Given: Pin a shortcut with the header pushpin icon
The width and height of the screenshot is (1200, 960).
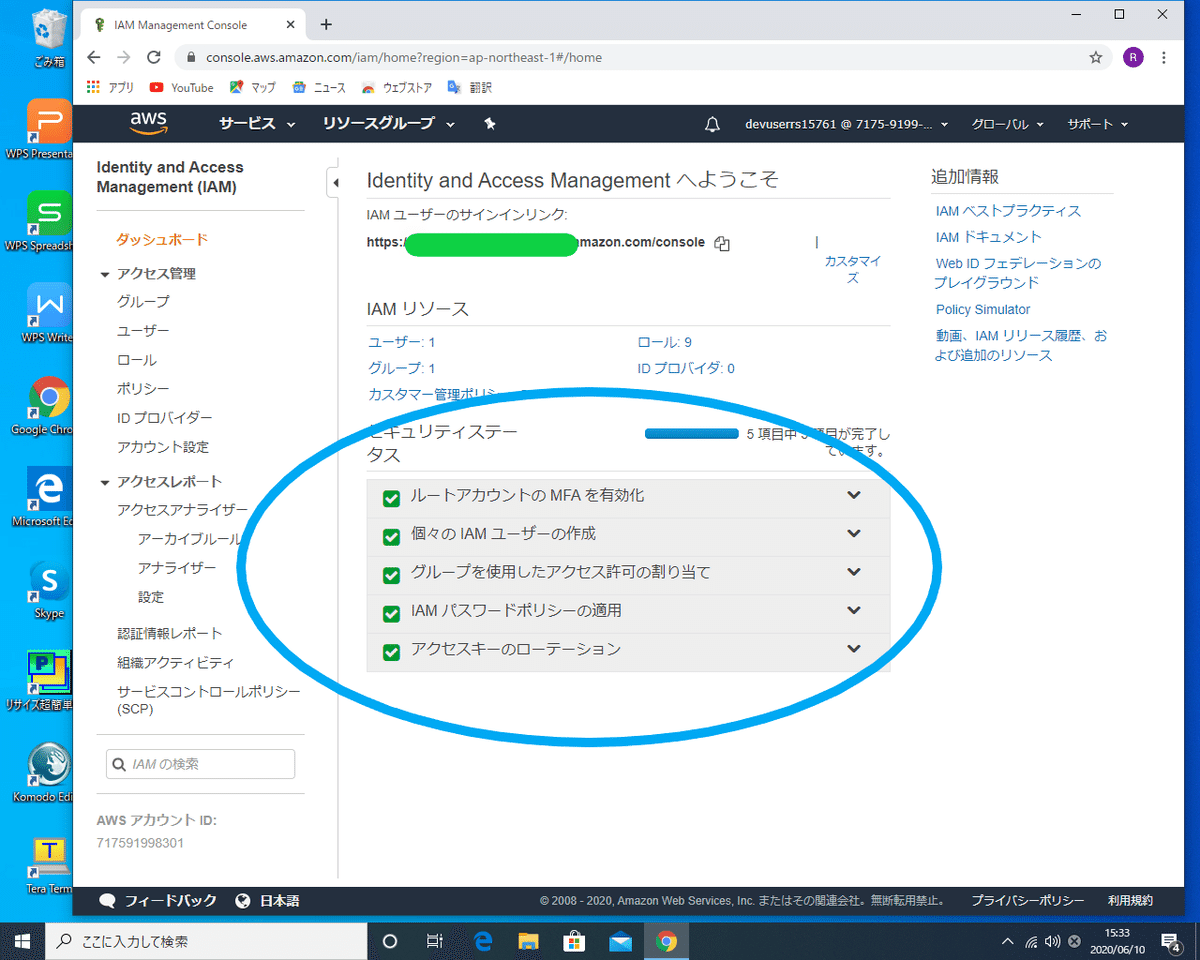Looking at the screenshot, I should pos(490,124).
